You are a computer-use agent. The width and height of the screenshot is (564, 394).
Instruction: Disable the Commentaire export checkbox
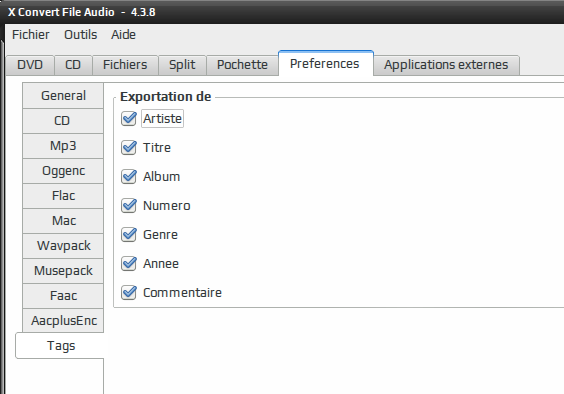click(128, 293)
